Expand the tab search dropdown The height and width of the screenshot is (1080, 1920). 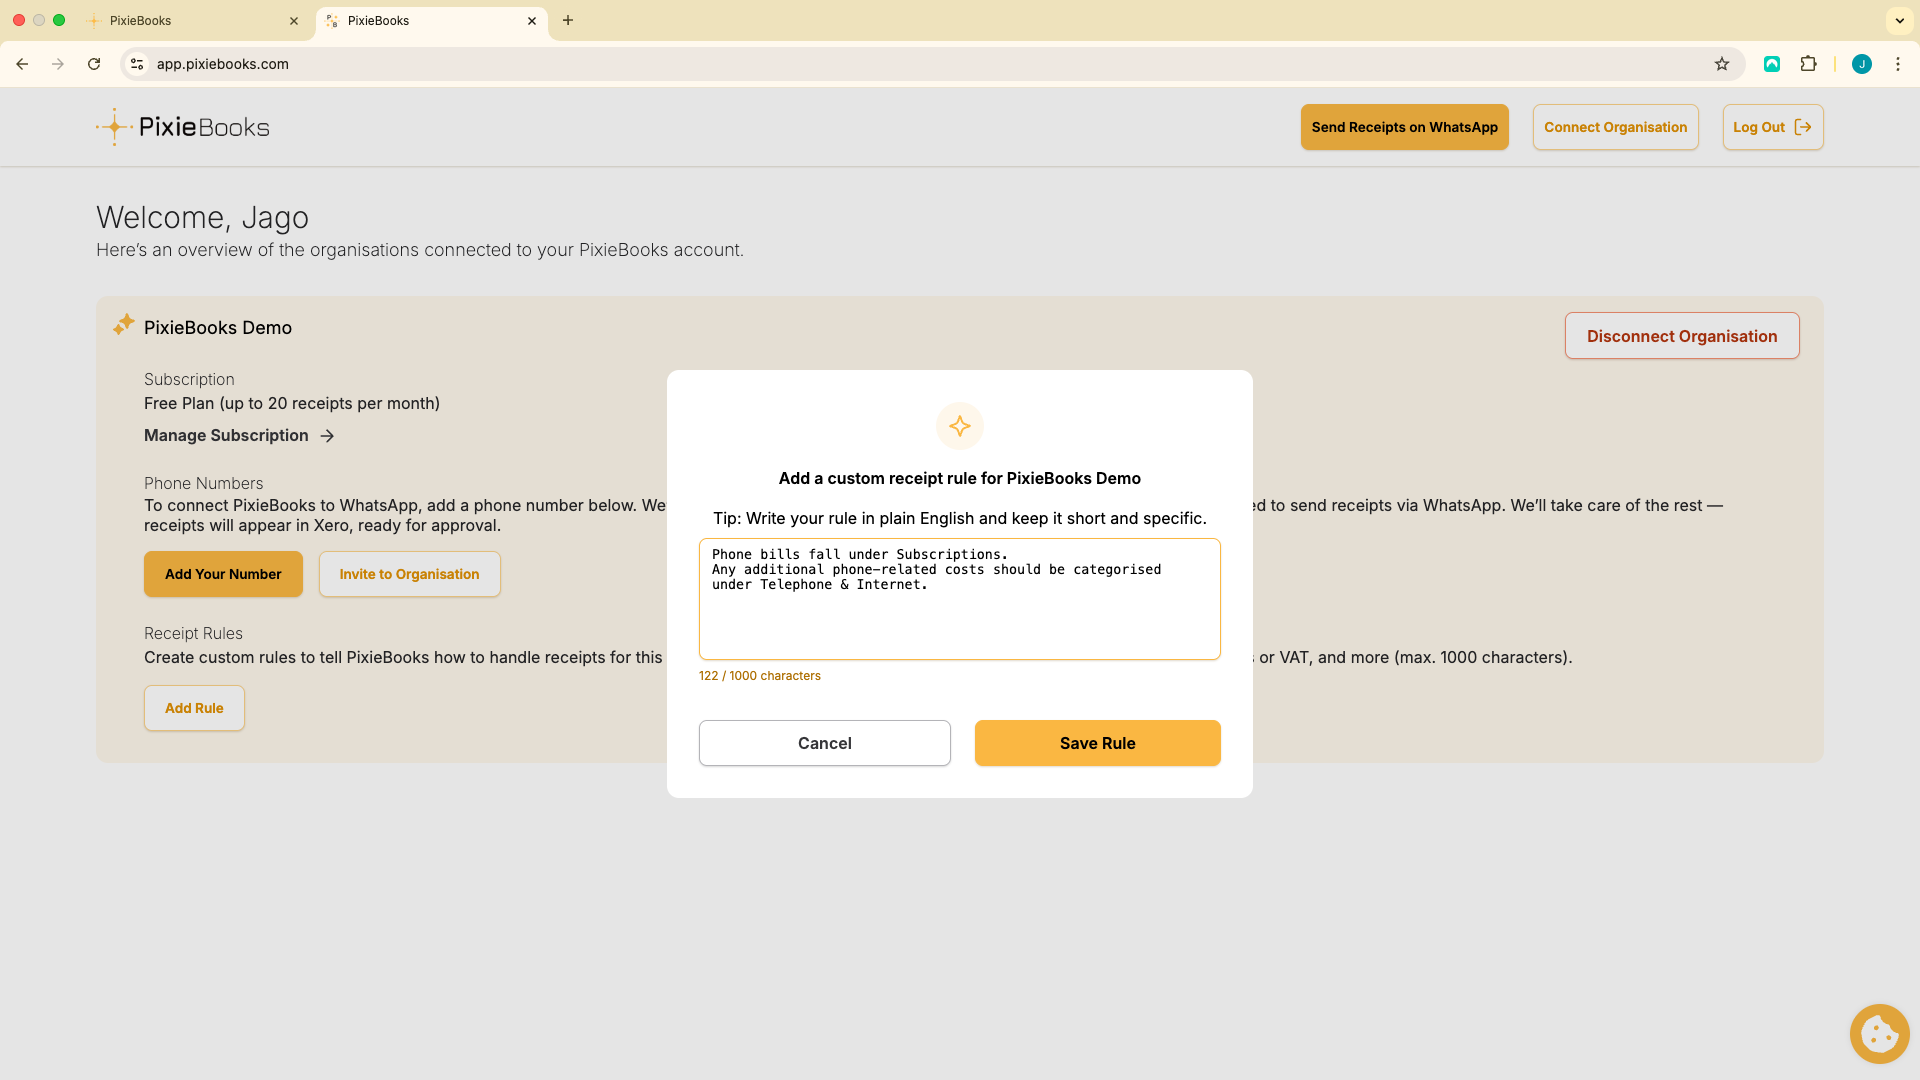click(1899, 20)
